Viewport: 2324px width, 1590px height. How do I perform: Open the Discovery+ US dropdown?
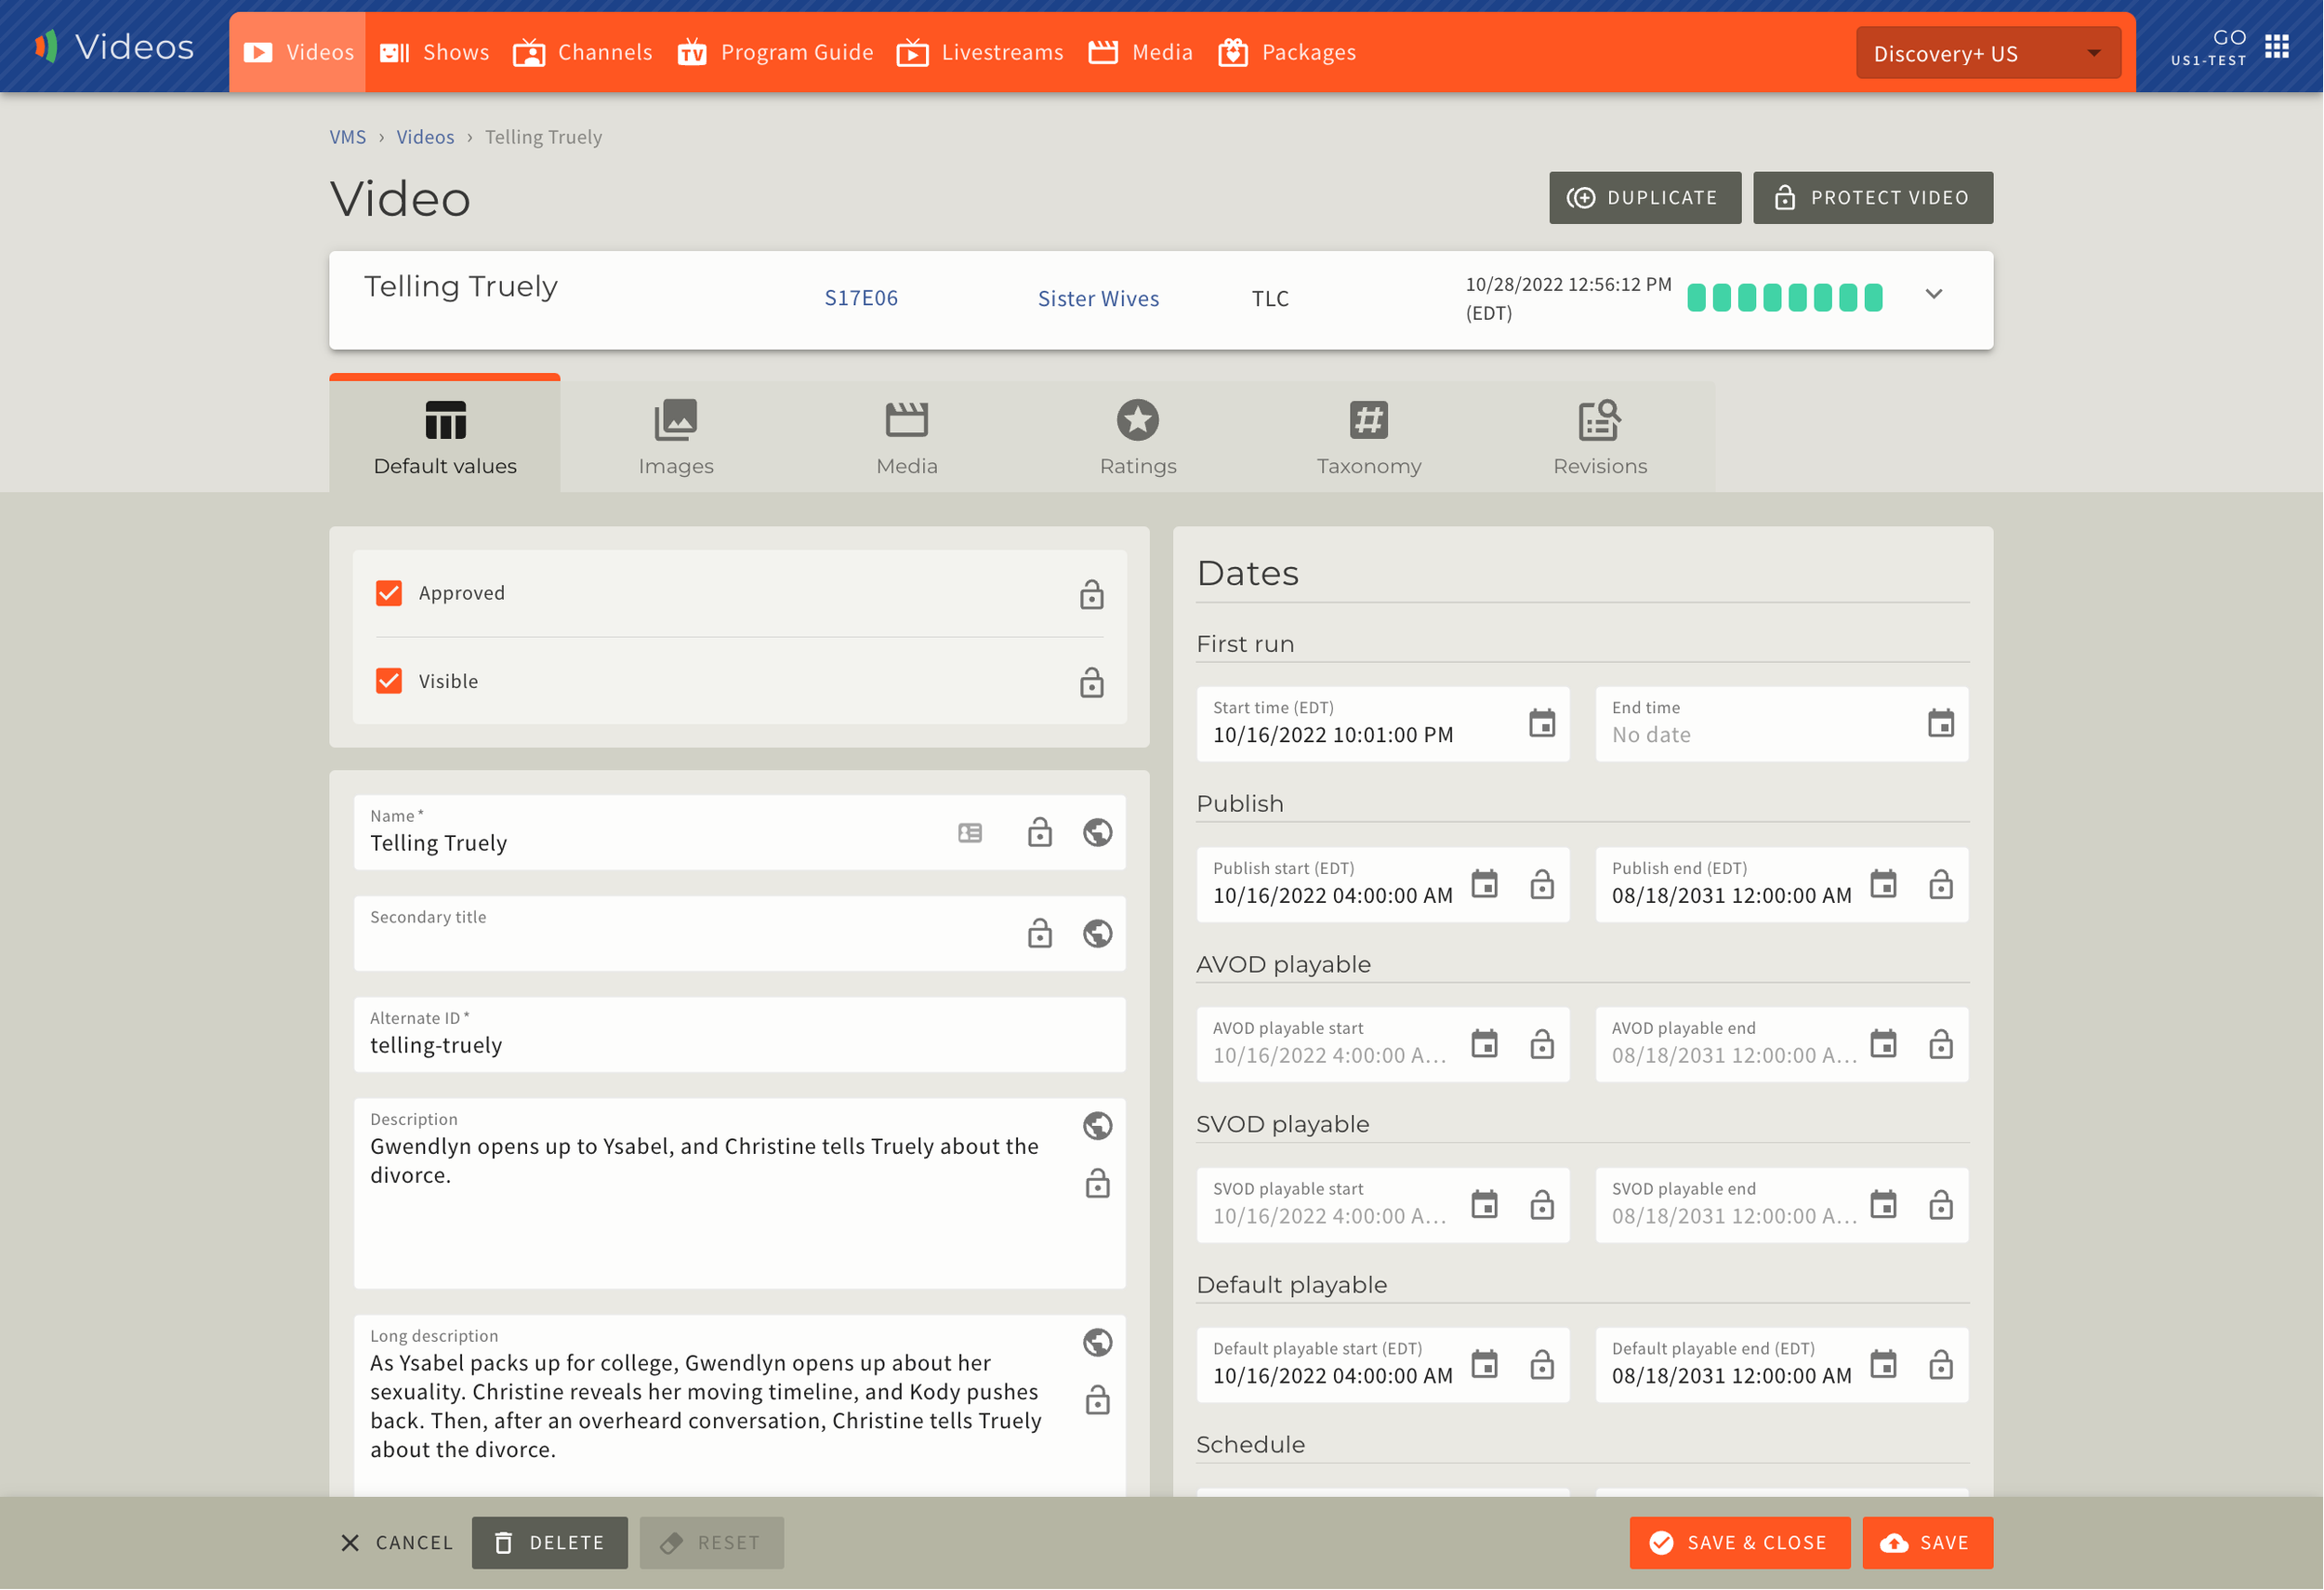1988,53
